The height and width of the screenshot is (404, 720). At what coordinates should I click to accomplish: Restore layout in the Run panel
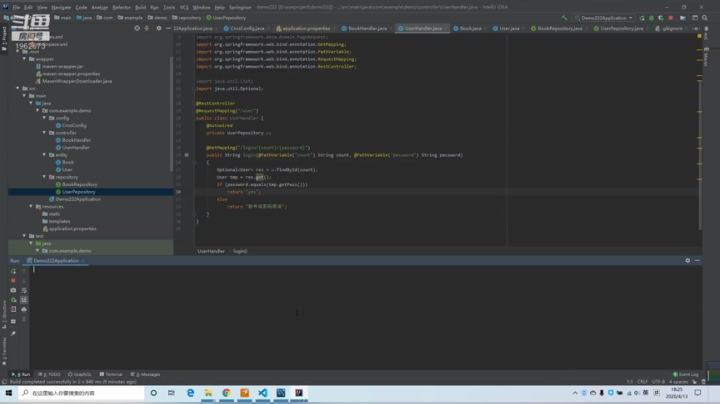click(13, 321)
